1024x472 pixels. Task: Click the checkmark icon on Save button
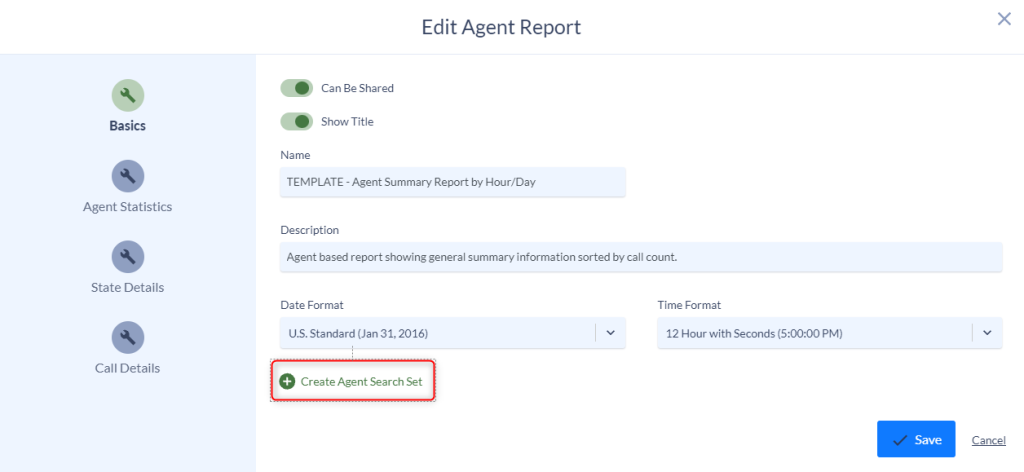(x=900, y=440)
